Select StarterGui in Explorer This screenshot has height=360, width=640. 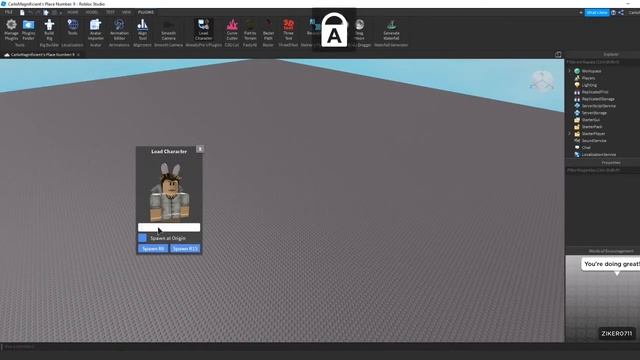pyautogui.click(x=591, y=120)
